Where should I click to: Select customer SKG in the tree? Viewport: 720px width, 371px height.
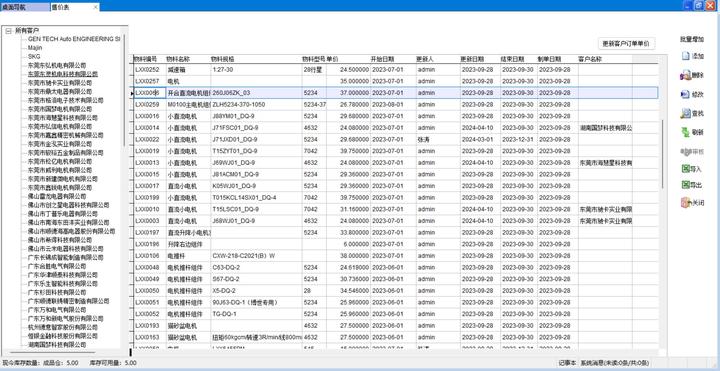(34, 56)
